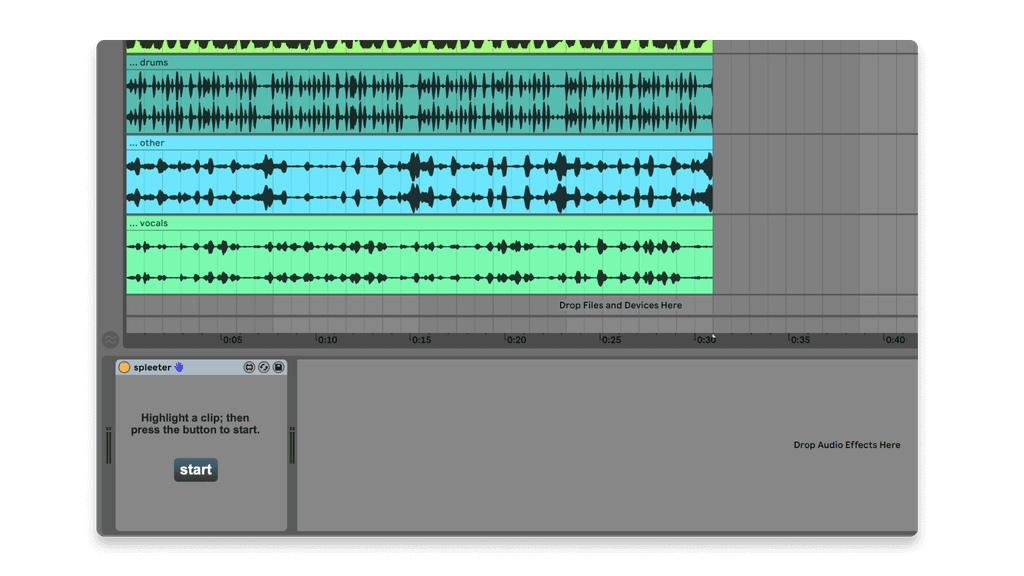Click the 0:15 mark on the time ruler
This screenshot has width=1024, height=576.
(421, 340)
